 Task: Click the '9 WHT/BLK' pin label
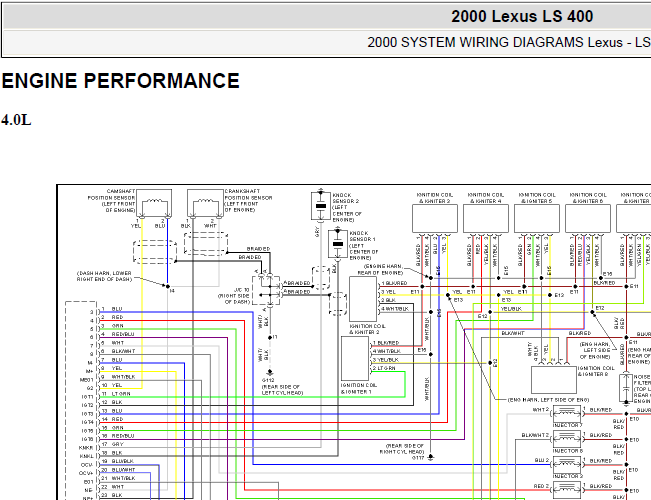click(118, 377)
